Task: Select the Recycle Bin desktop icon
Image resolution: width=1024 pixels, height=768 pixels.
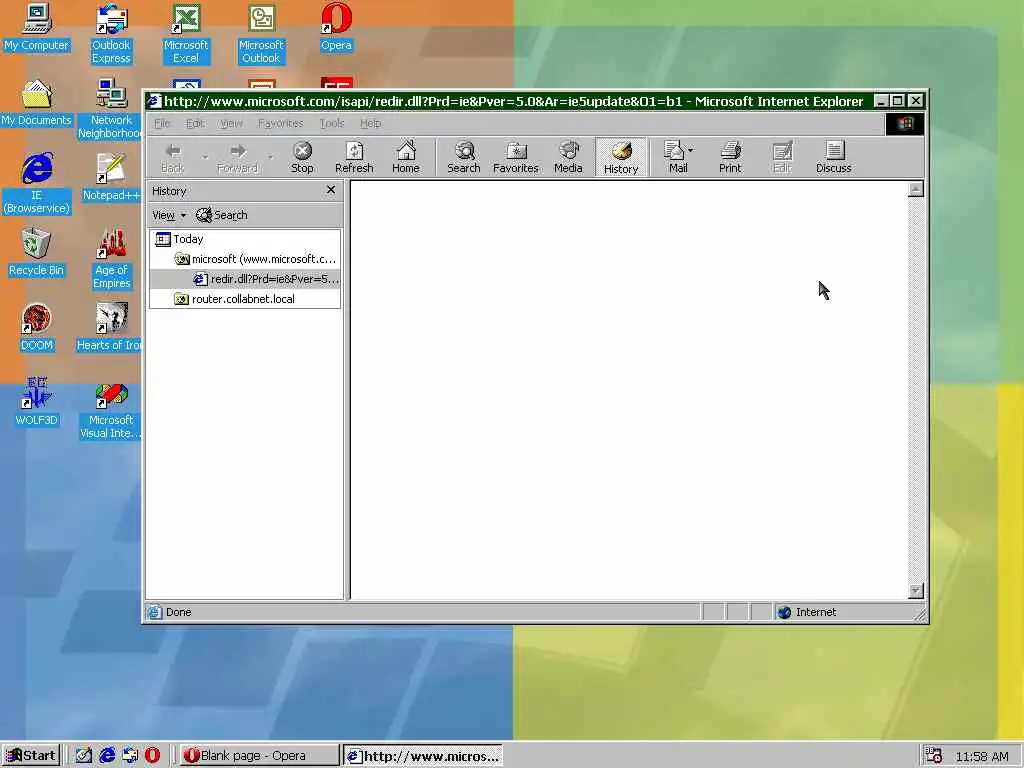Action: click(36, 253)
